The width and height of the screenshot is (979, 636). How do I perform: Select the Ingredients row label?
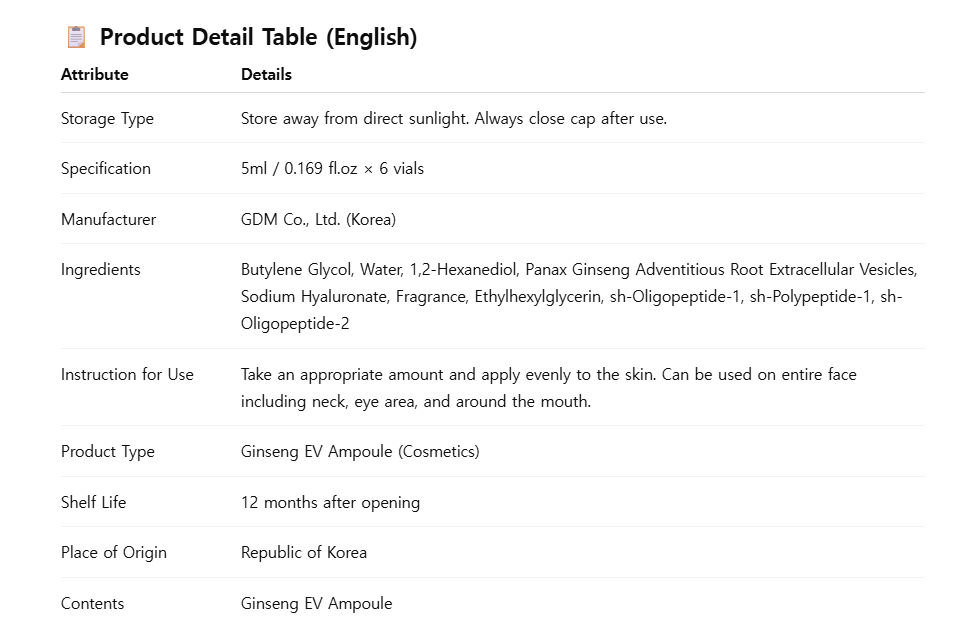101,270
